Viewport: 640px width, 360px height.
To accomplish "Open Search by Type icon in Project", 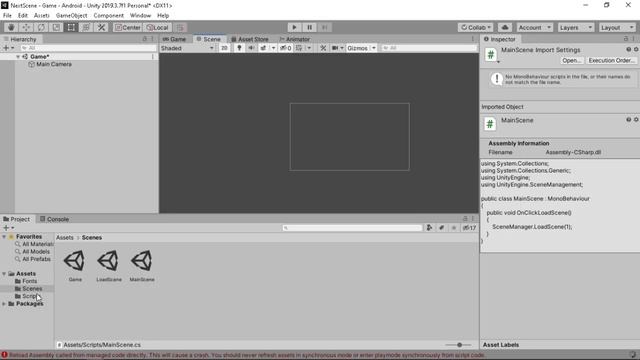I will click(429, 228).
